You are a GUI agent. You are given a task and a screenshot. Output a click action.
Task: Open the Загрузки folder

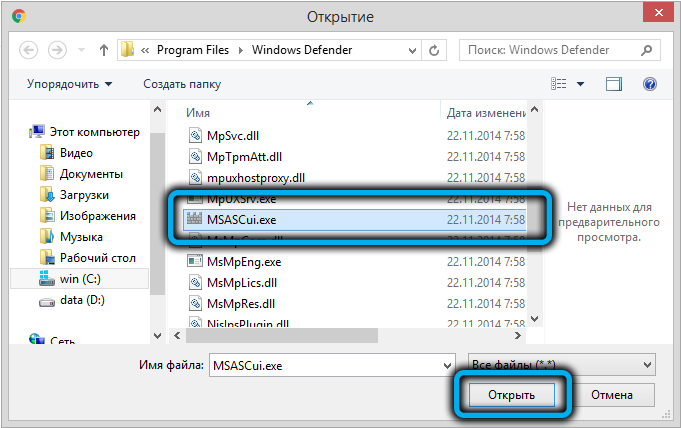[84, 195]
